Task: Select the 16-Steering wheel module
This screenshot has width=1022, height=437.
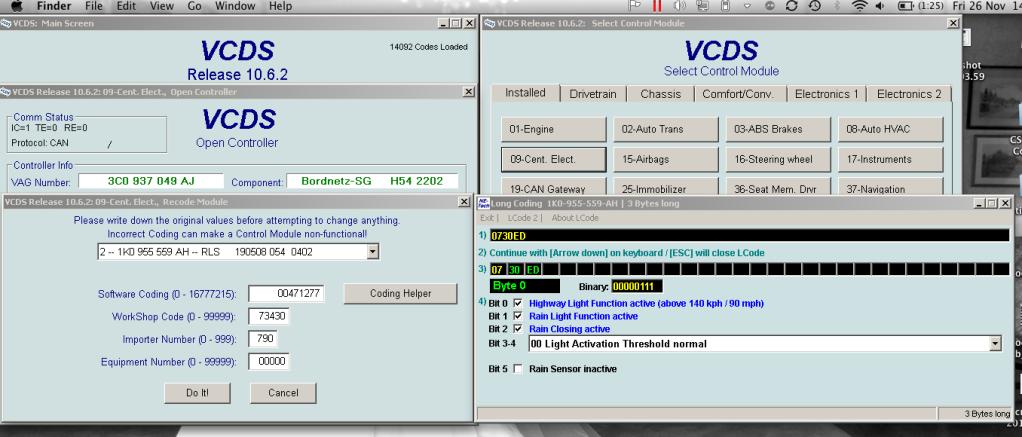Action: (778, 159)
